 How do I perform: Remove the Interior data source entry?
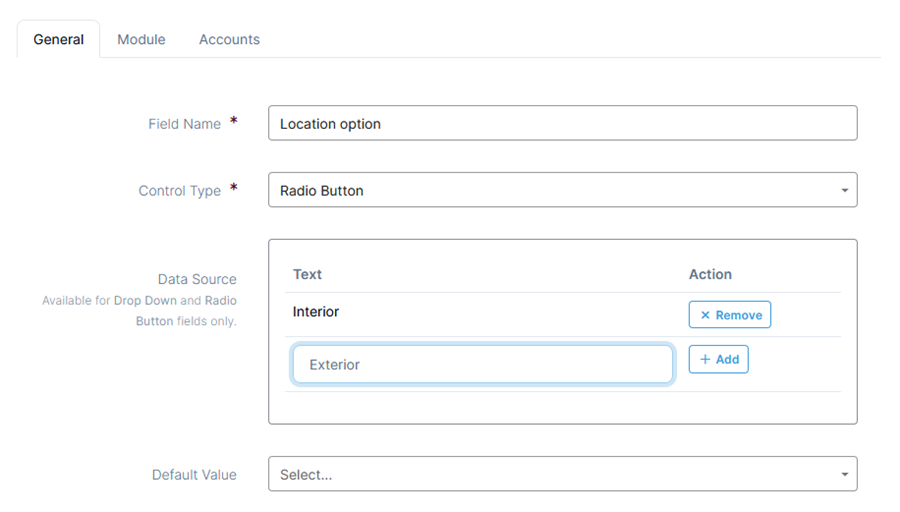click(x=730, y=315)
